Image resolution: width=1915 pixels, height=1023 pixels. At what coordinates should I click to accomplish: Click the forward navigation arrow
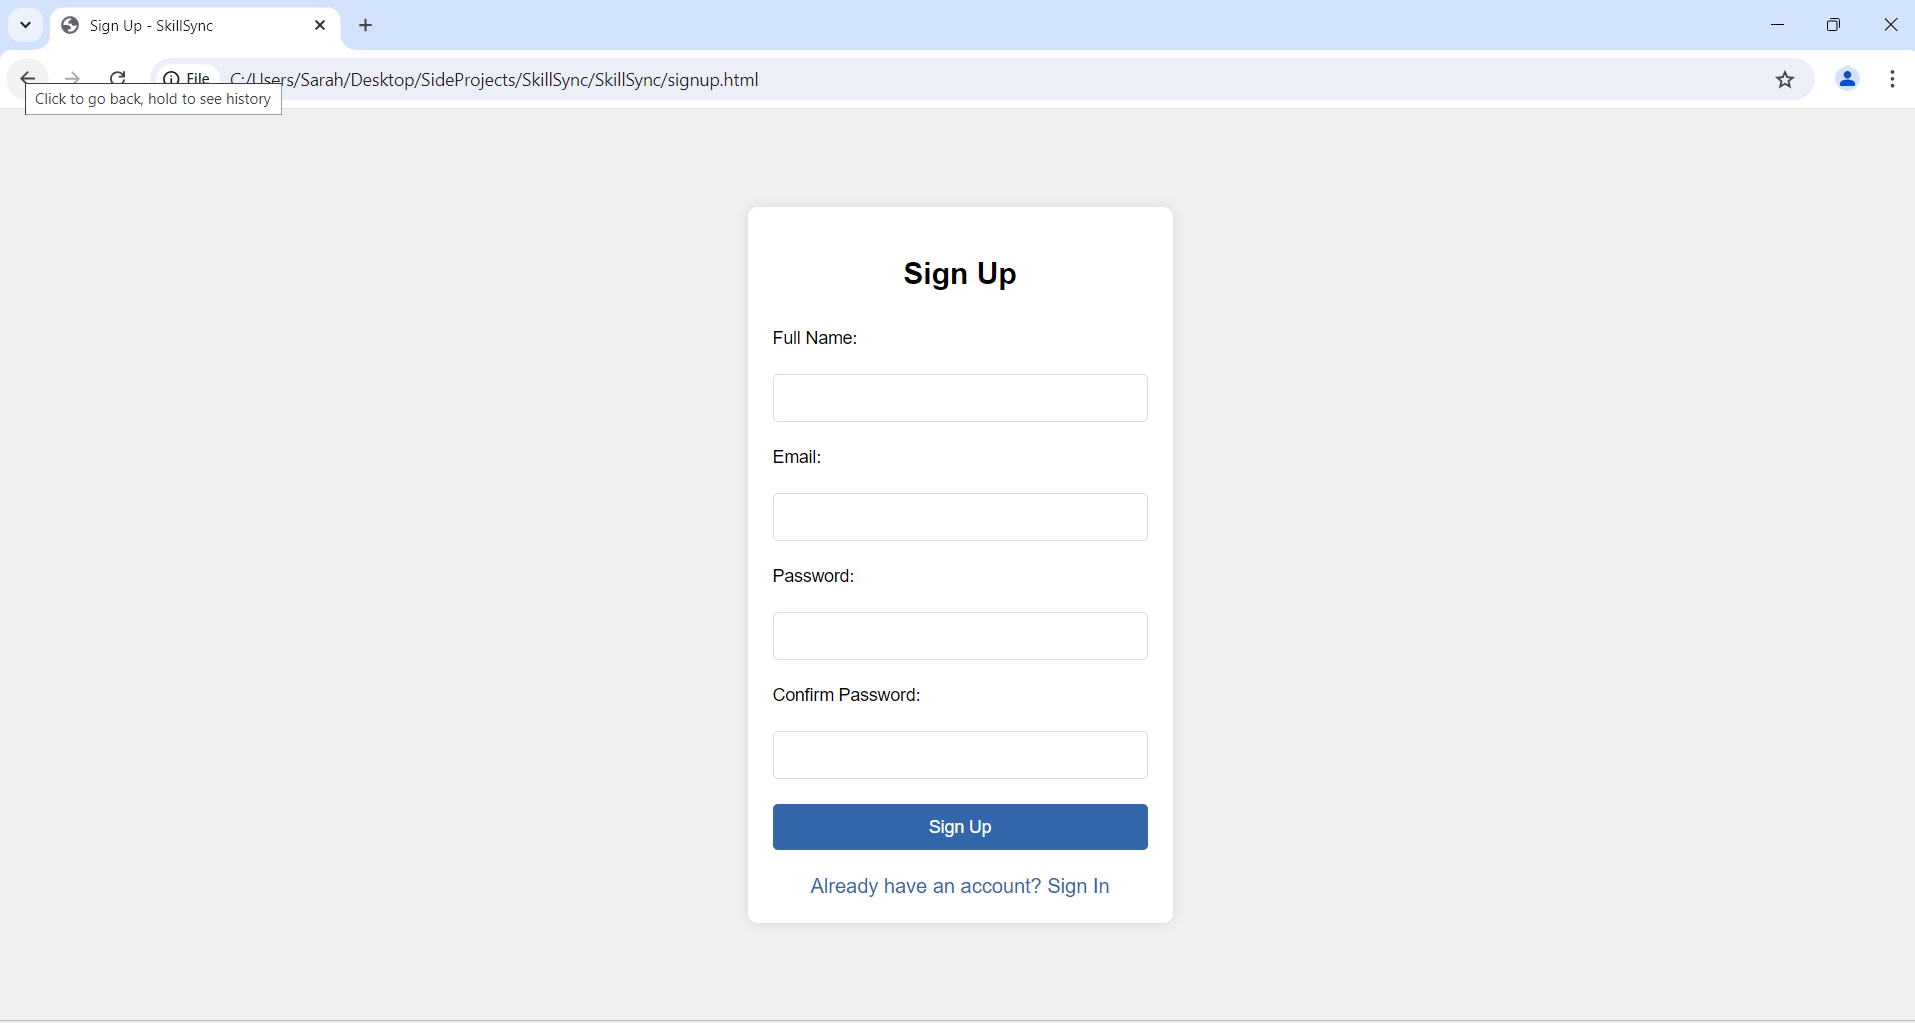coord(72,78)
